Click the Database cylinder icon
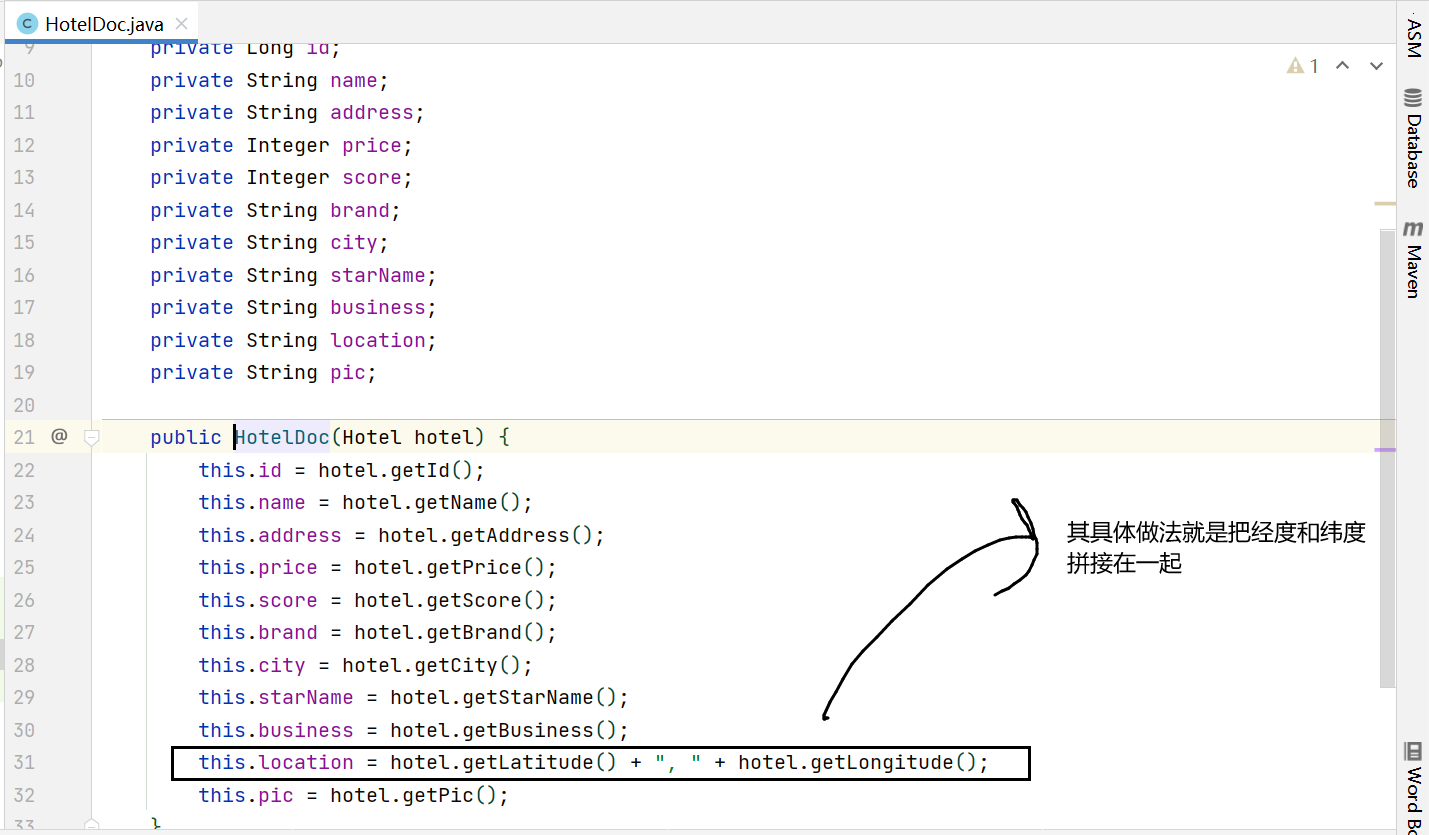The height and width of the screenshot is (835, 1429). pos(1413,98)
